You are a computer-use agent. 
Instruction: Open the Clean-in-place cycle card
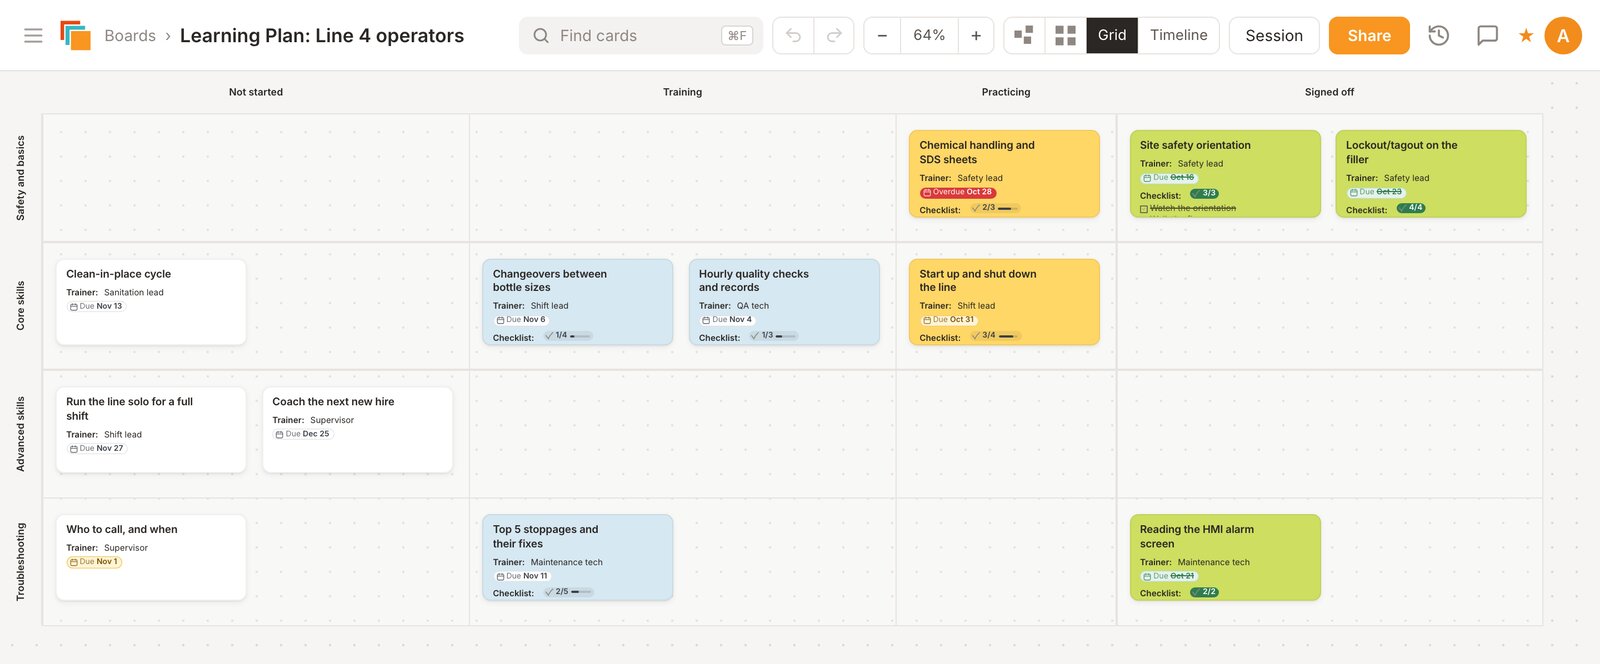(x=151, y=302)
